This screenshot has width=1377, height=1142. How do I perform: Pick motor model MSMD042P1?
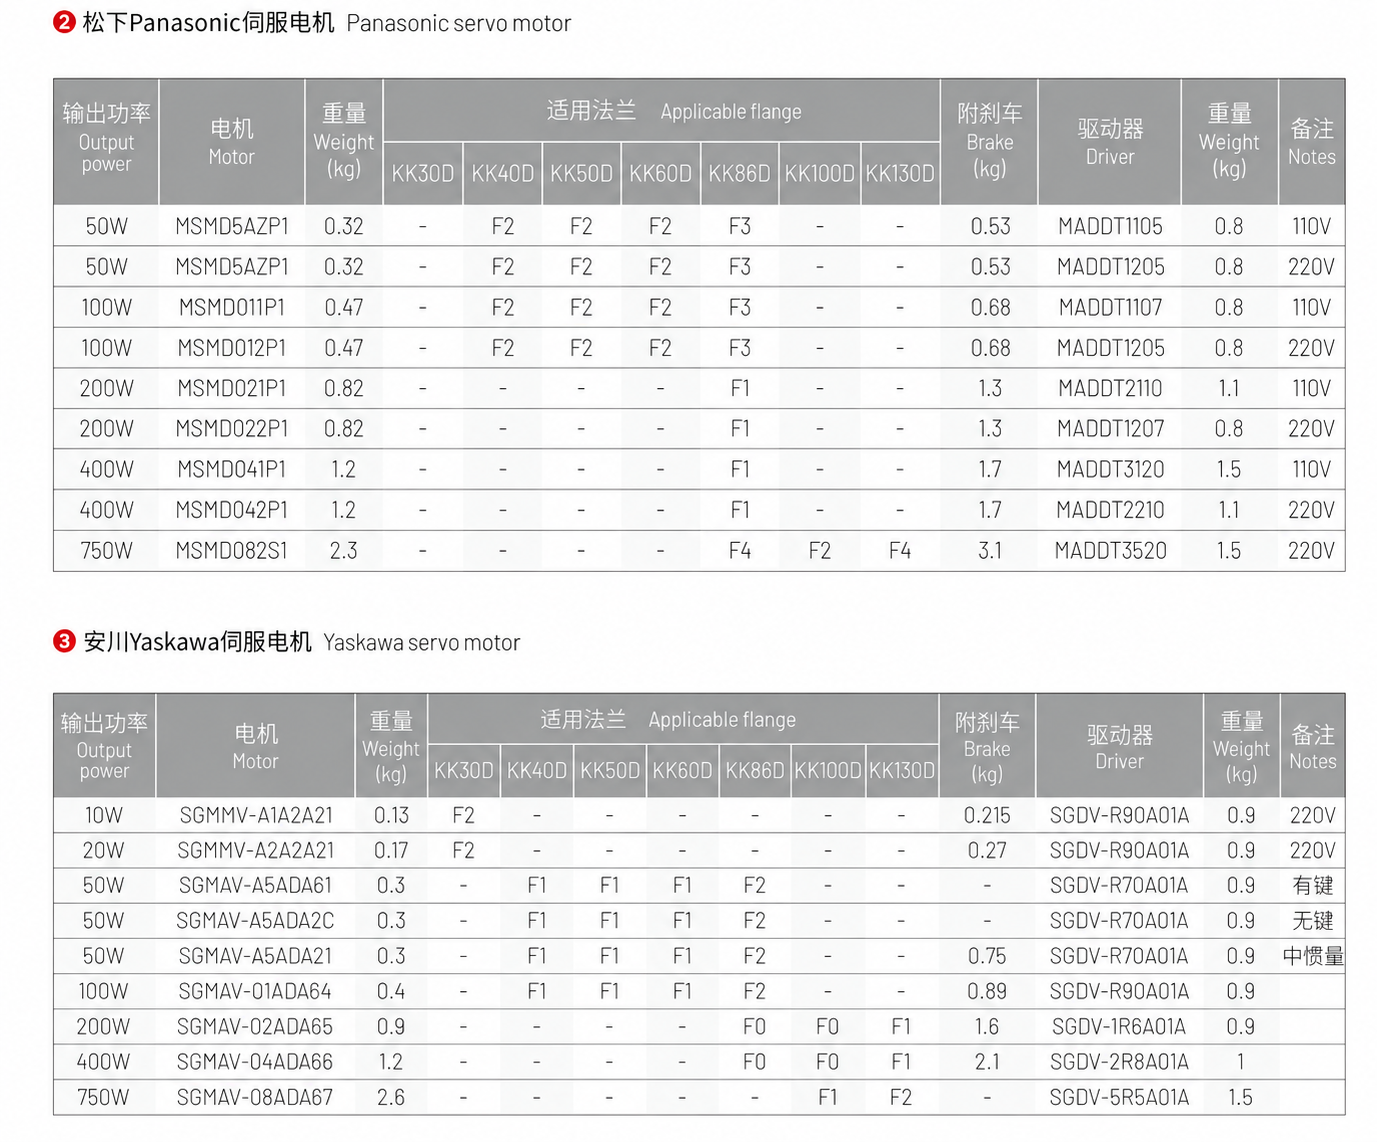(232, 510)
